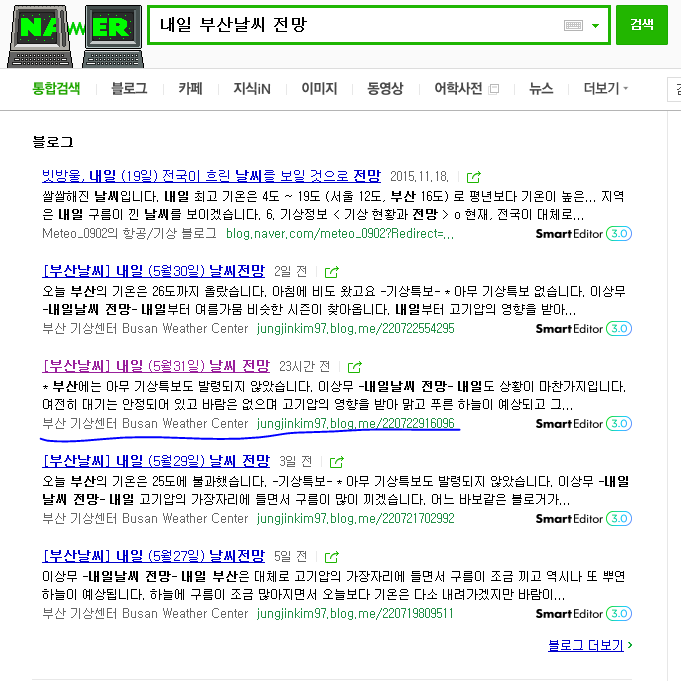This screenshot has height=681, width=681.
Task: Open the 이미지 tab
Action: pyautogui.click(x=319, y=89)
